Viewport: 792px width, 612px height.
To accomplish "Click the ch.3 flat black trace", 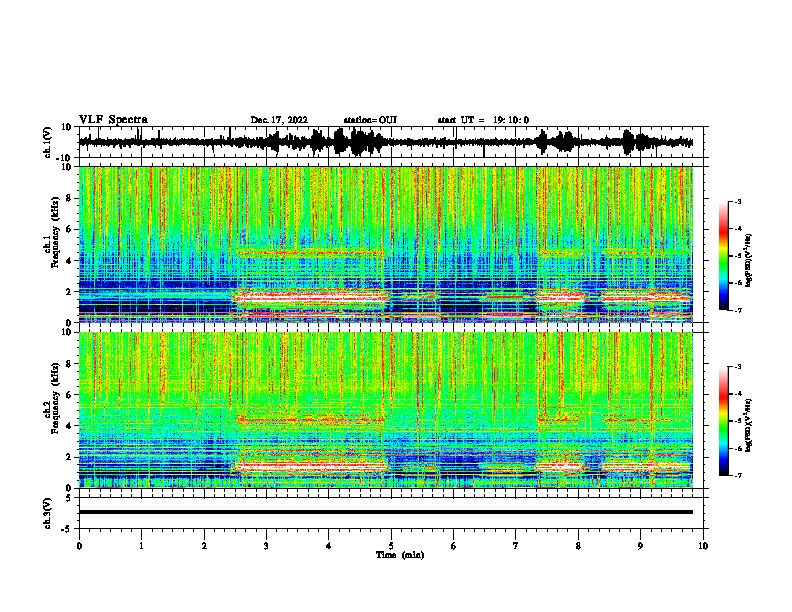I will [x=385, y=512].
